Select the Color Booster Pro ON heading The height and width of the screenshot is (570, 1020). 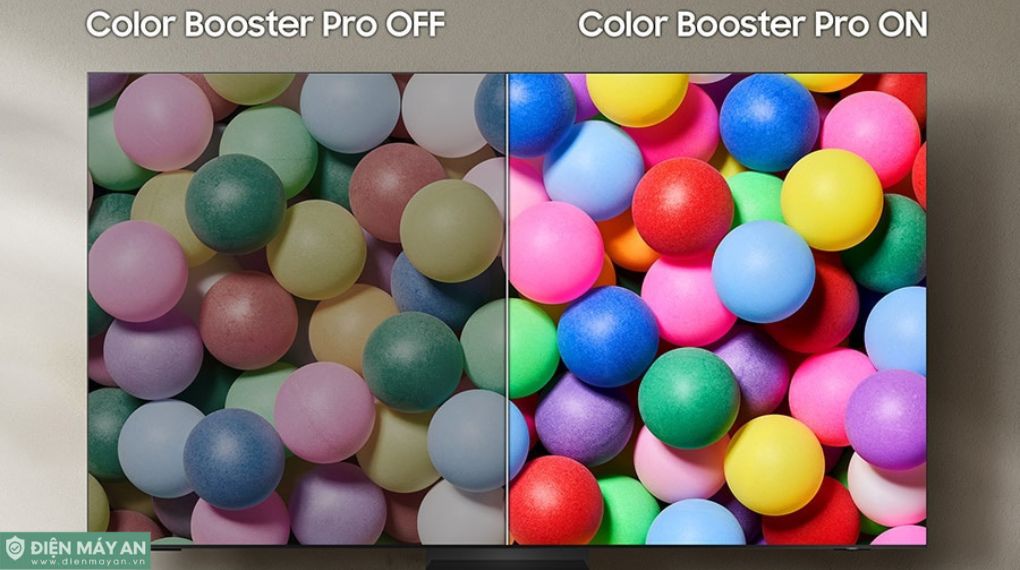coord(753,24)
